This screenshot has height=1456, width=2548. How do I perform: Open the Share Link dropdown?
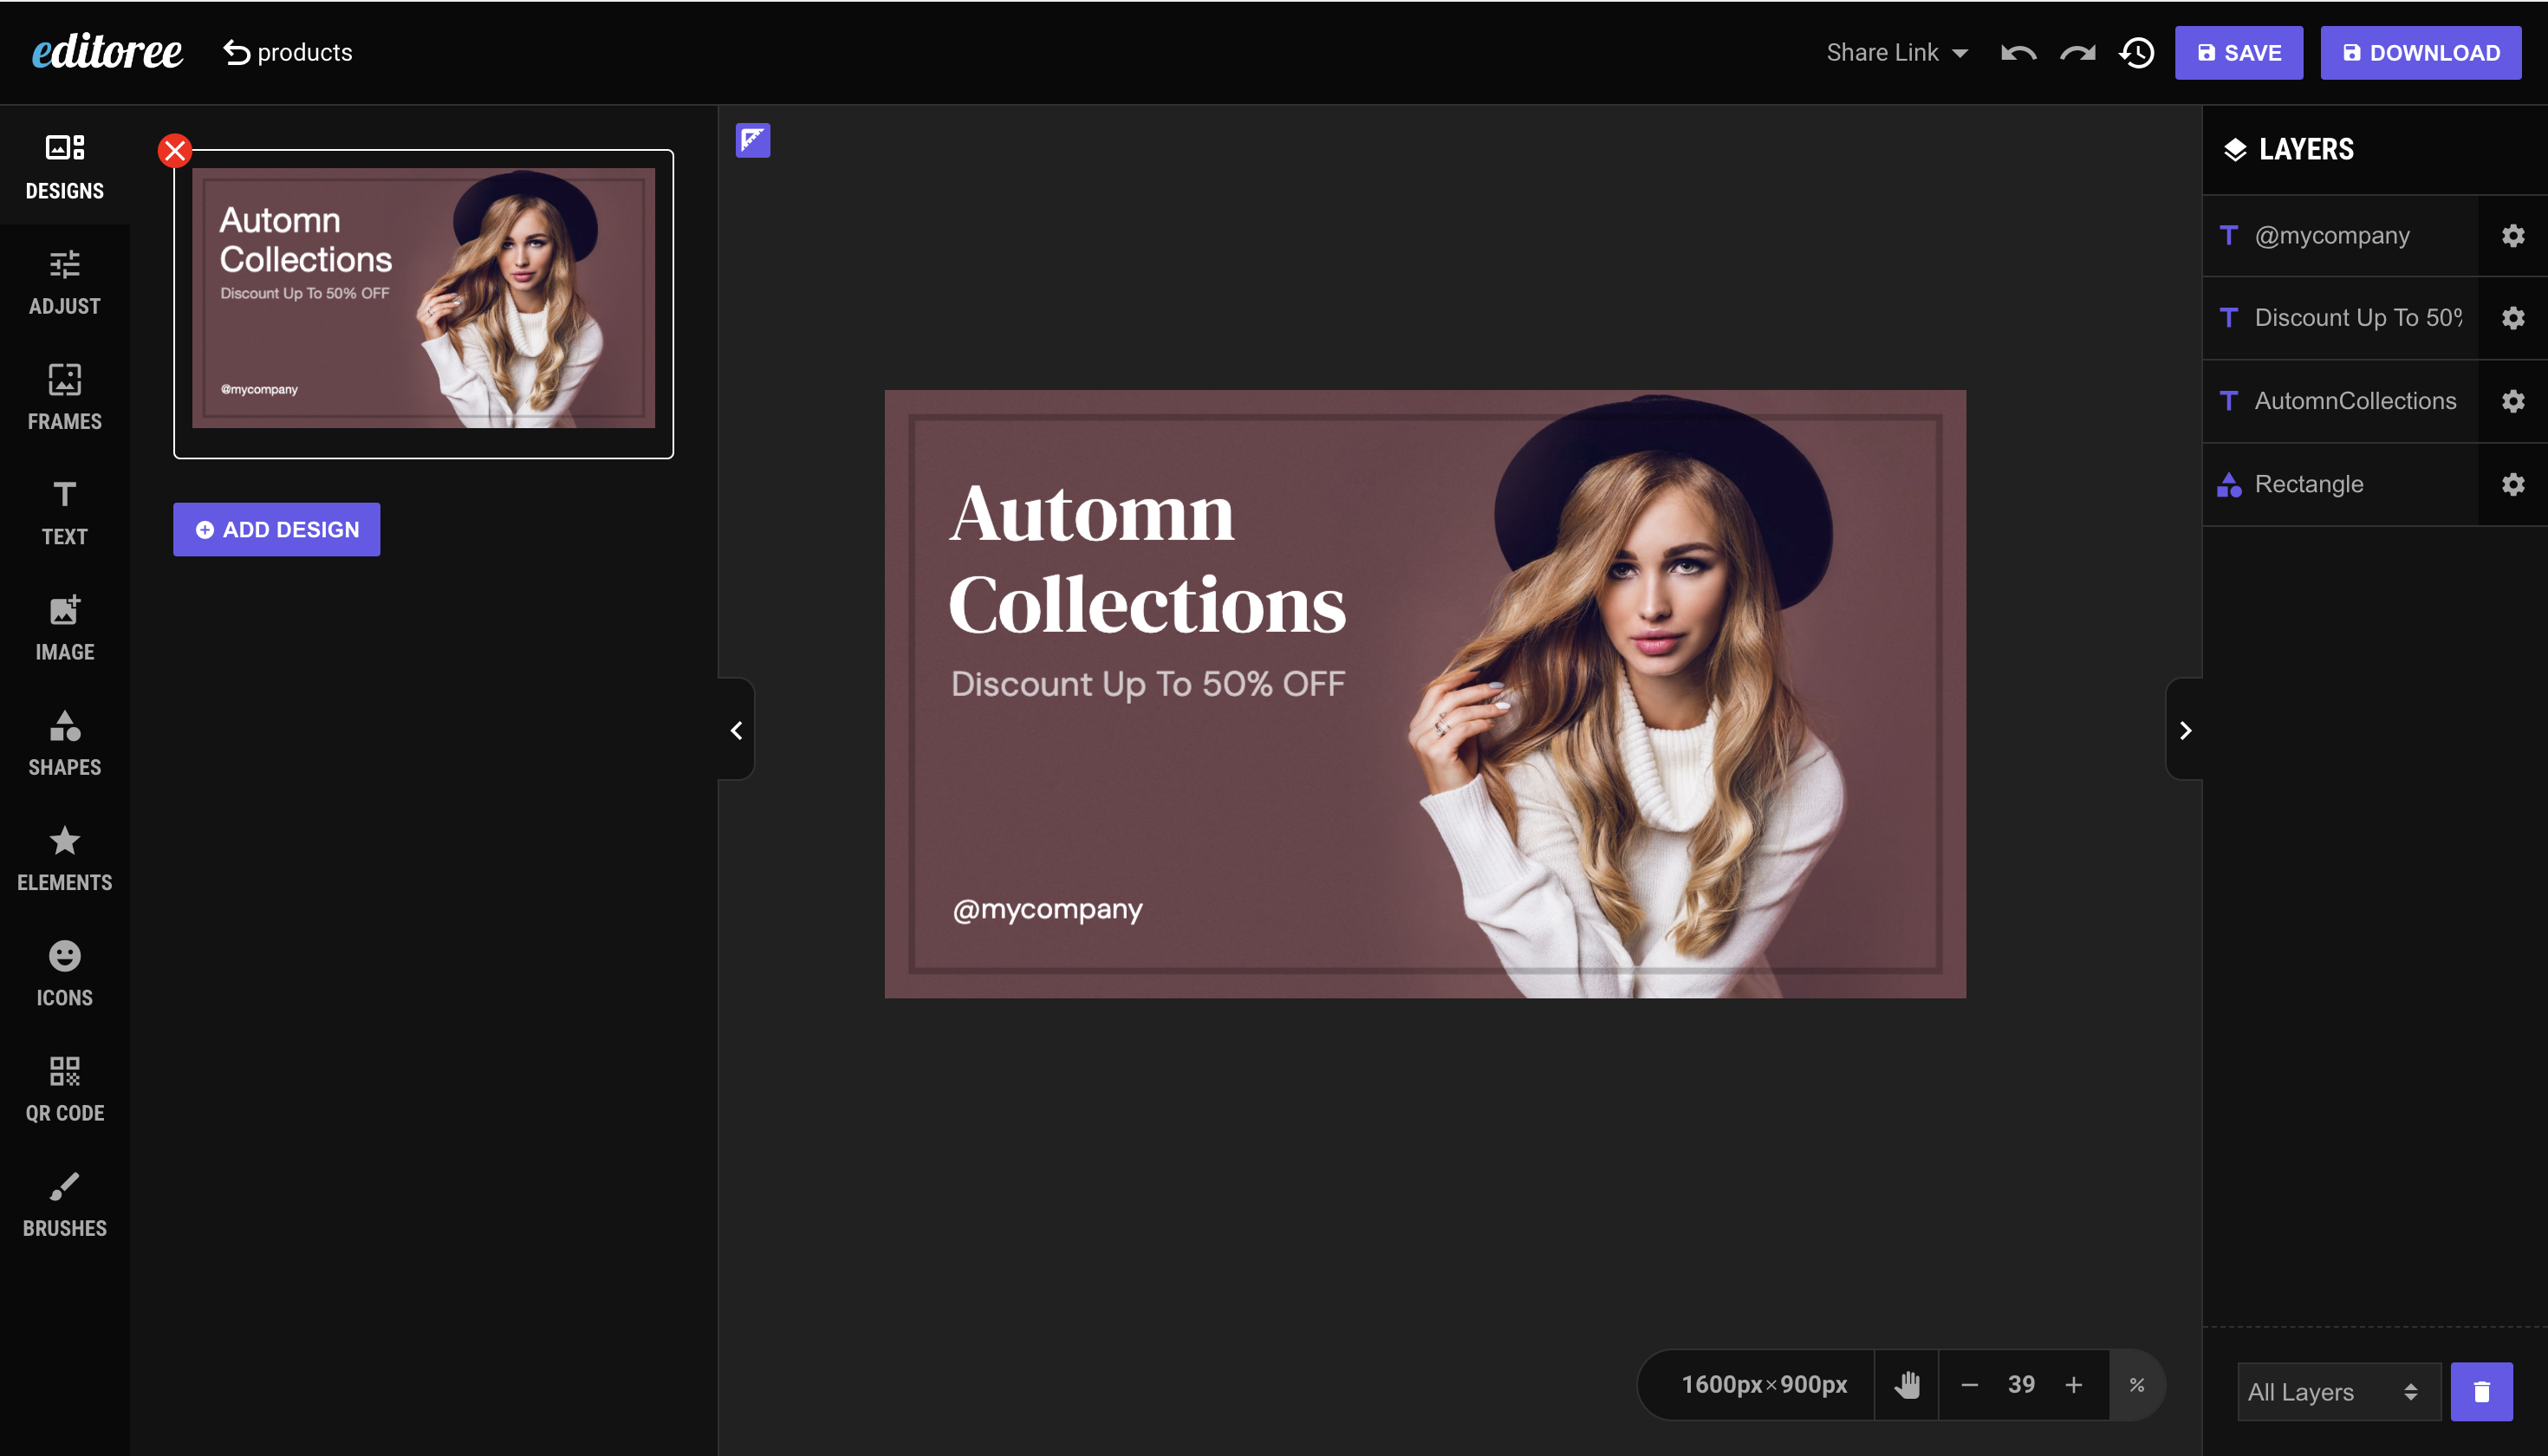[x=1897, y=52]
